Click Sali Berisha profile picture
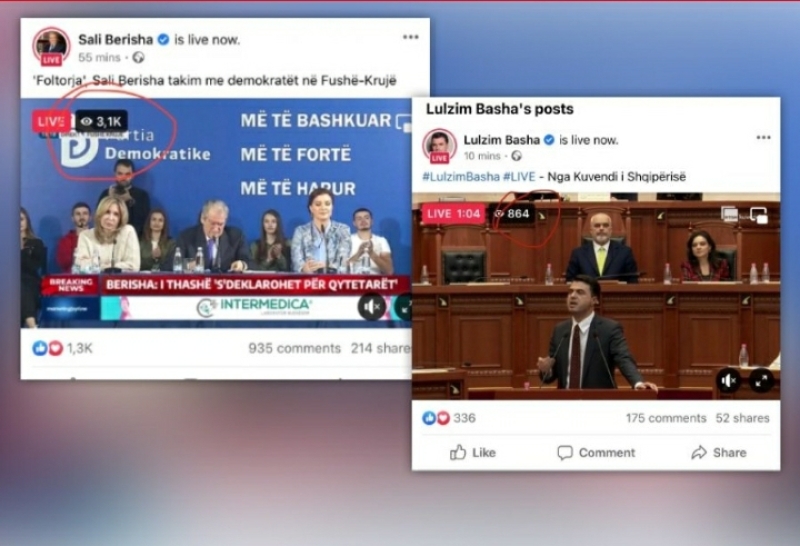Screen dimensions: 800x546 coord(52,46)
